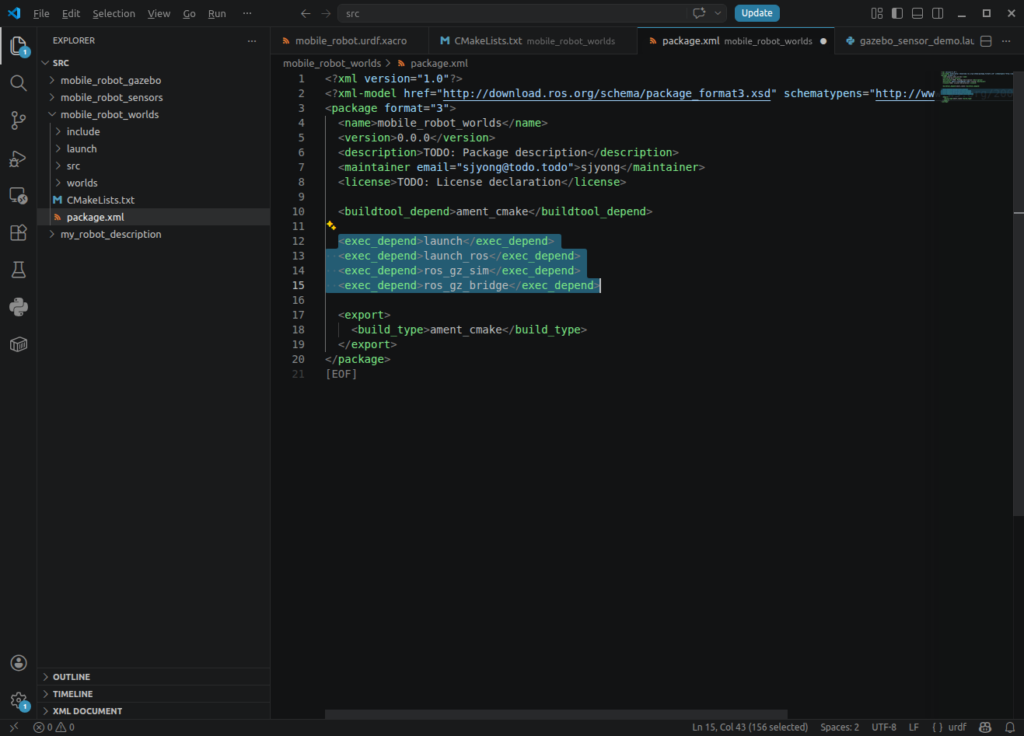Screen dimensions: 1024x736
Task: Open Explorer views and more actions ellipsis
Action: 252,40
